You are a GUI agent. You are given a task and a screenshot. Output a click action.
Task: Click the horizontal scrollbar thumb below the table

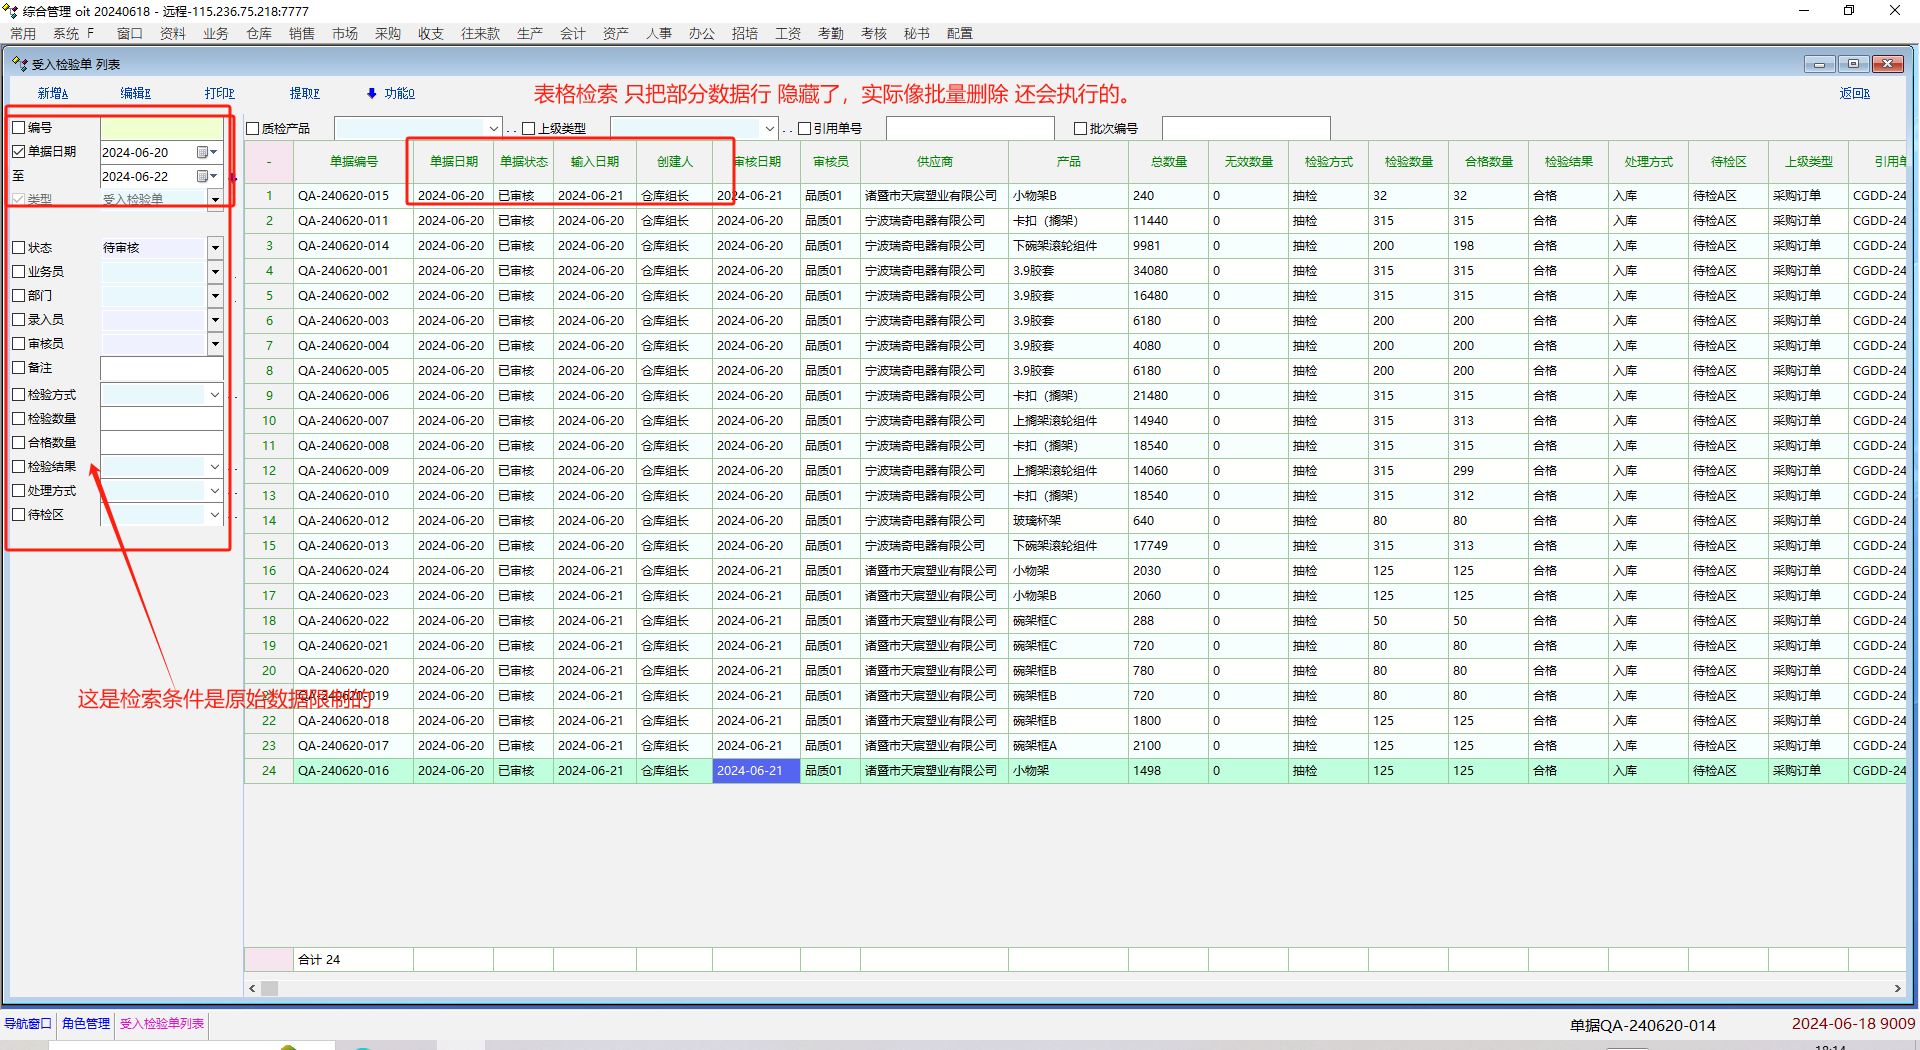pyautogui.click(x=270, y=988)
